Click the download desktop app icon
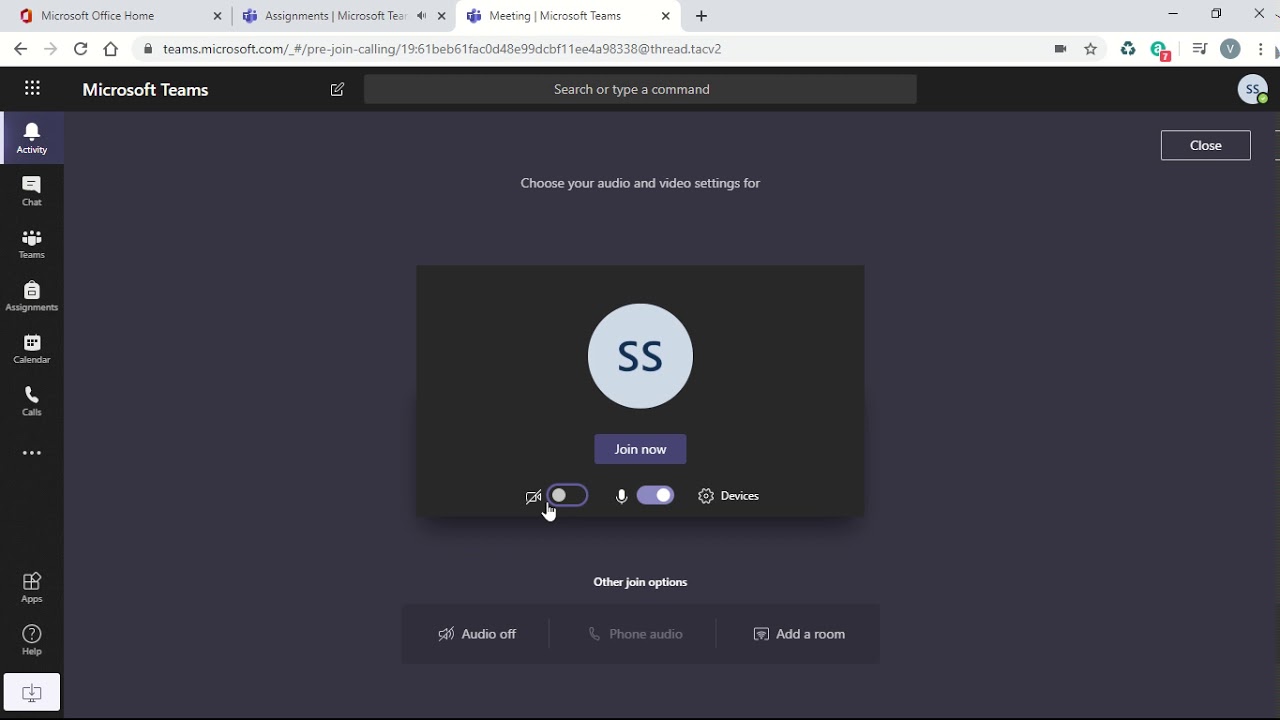The width and height of the screenshot is (1280, 720). (x=32, y=692)
